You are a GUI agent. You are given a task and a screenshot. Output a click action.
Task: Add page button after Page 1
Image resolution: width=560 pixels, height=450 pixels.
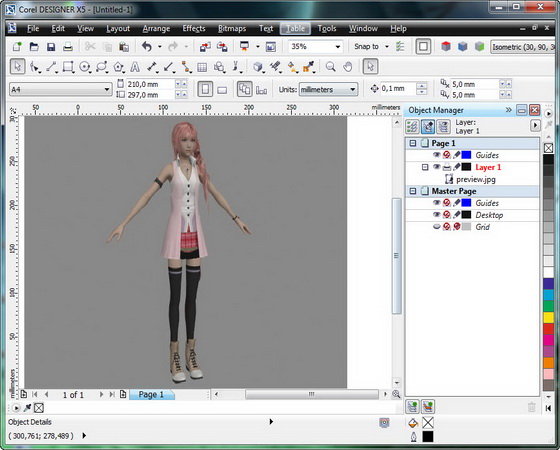pyautogui.click(x=123, y=394)
